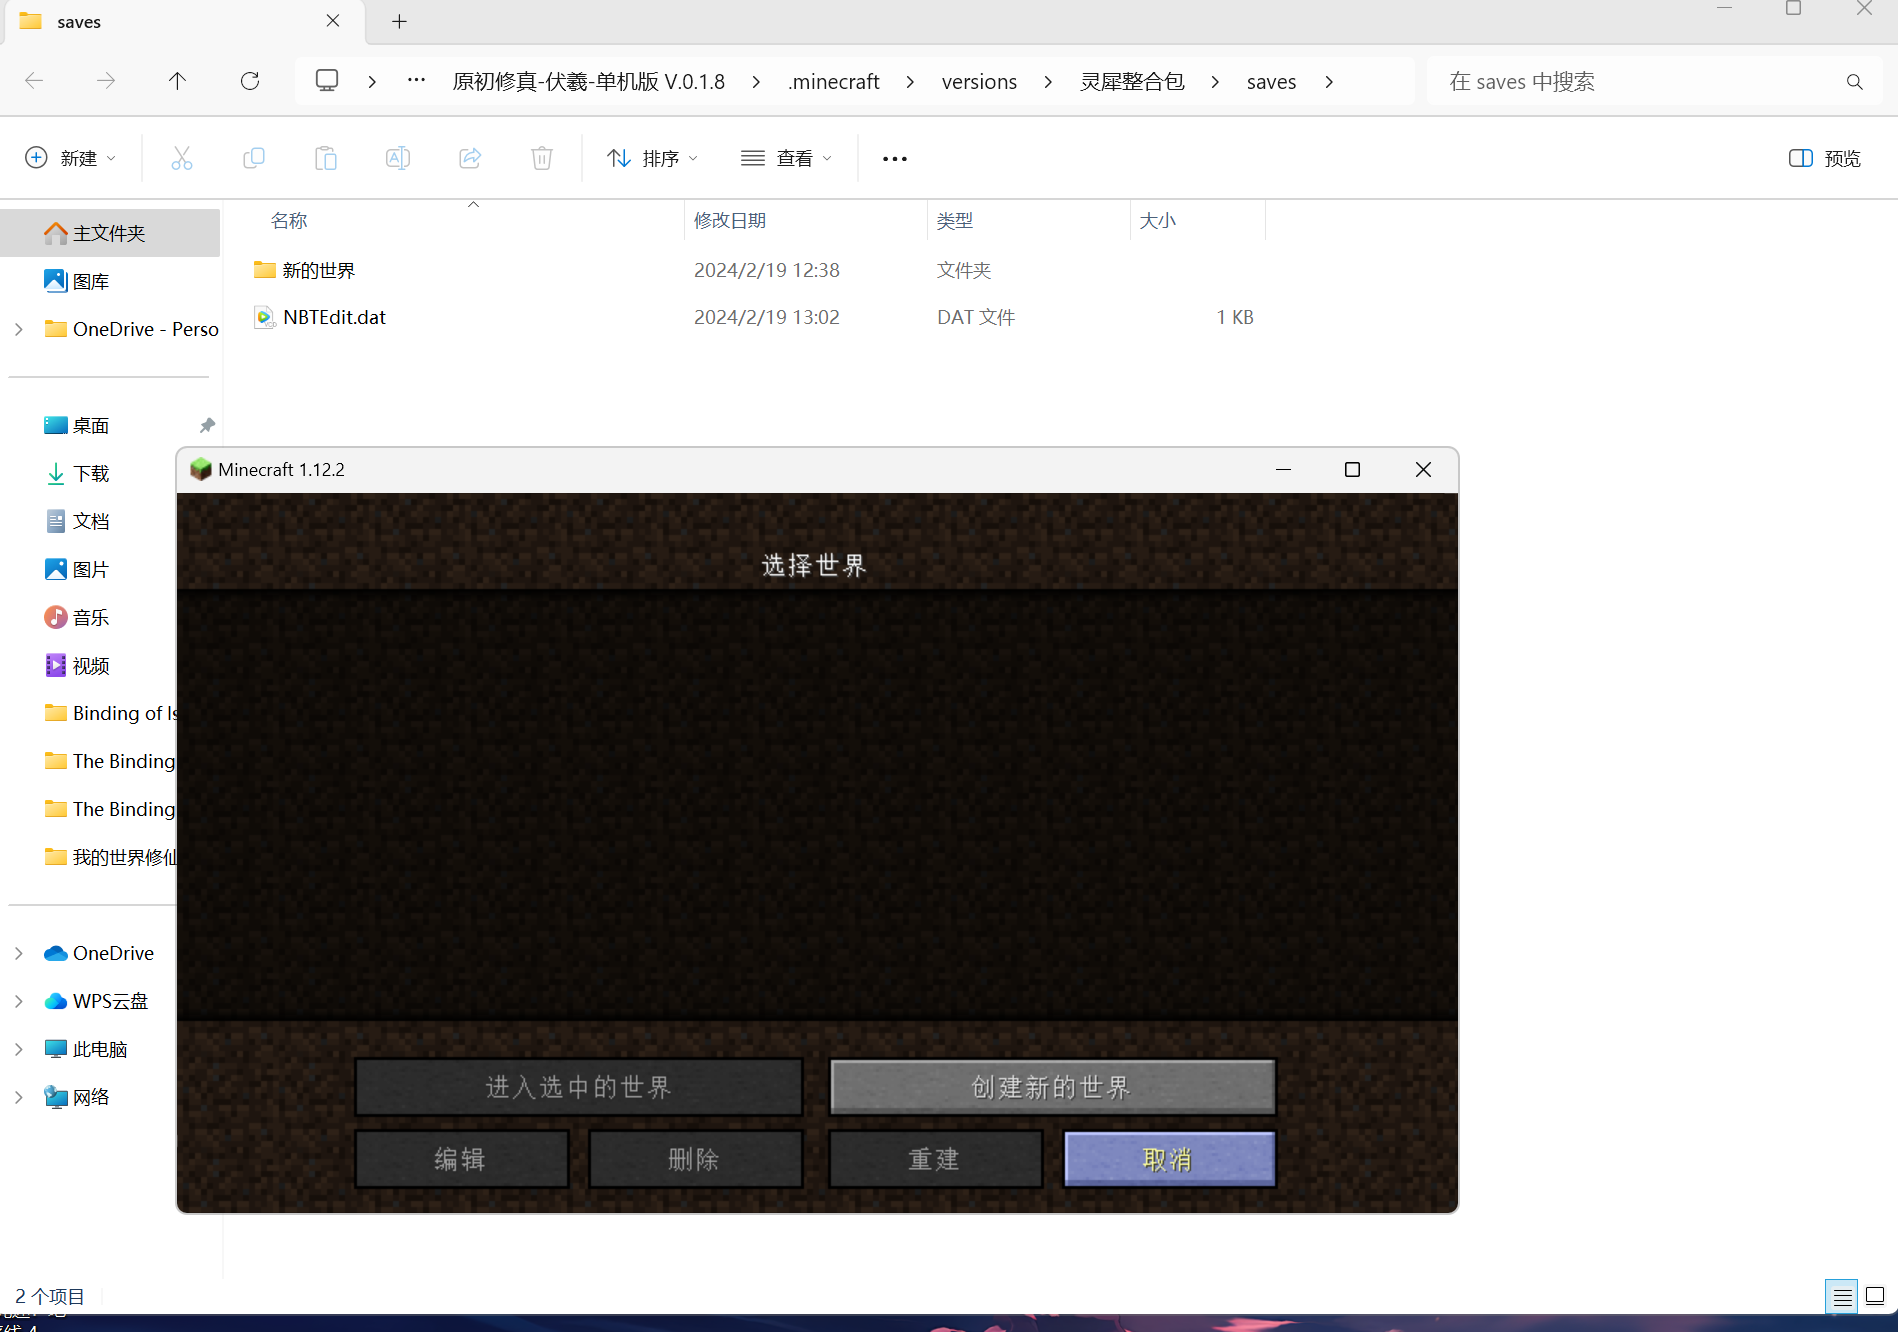Click the Copy icon in toolbar
Screen dimensions: 1898x1332
(254, 158)
